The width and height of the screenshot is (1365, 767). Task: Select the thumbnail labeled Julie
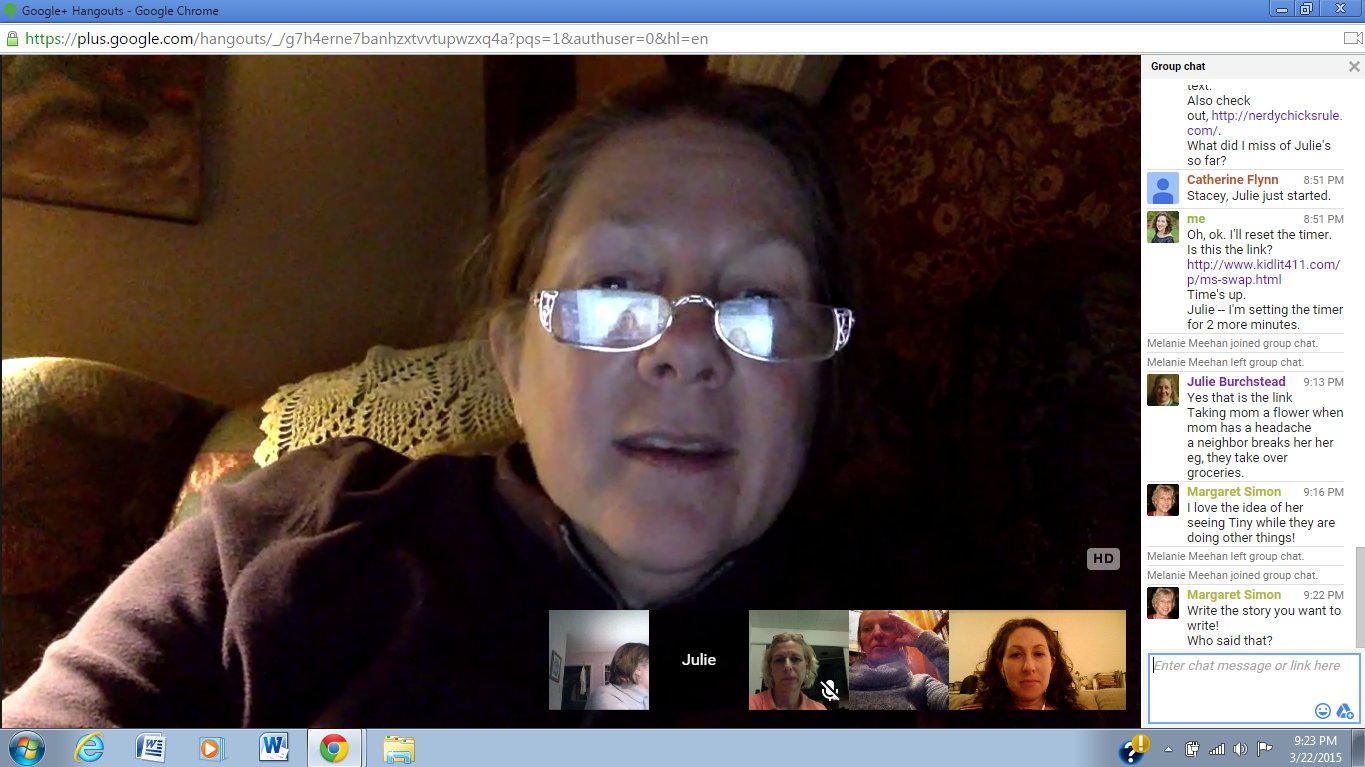coord(699,660)
